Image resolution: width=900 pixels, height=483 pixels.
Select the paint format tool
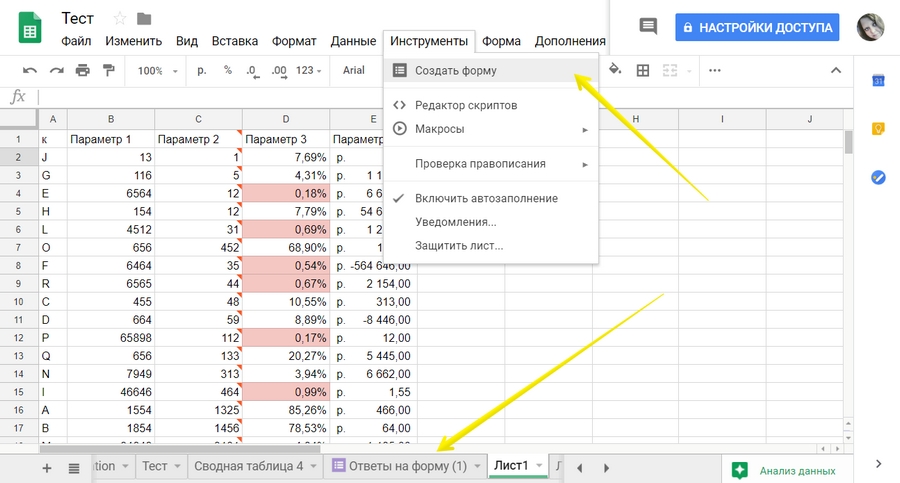point(109,71)
